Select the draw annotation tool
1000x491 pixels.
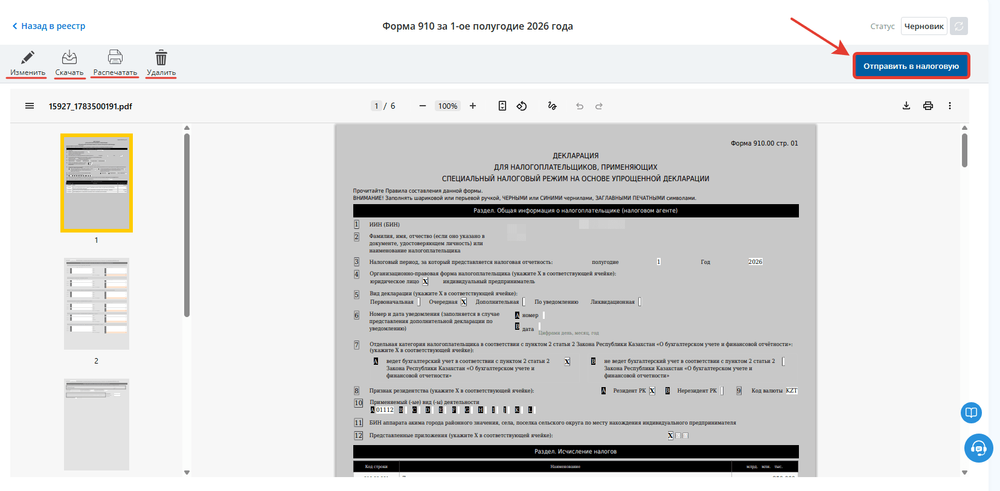pos(552,106)
